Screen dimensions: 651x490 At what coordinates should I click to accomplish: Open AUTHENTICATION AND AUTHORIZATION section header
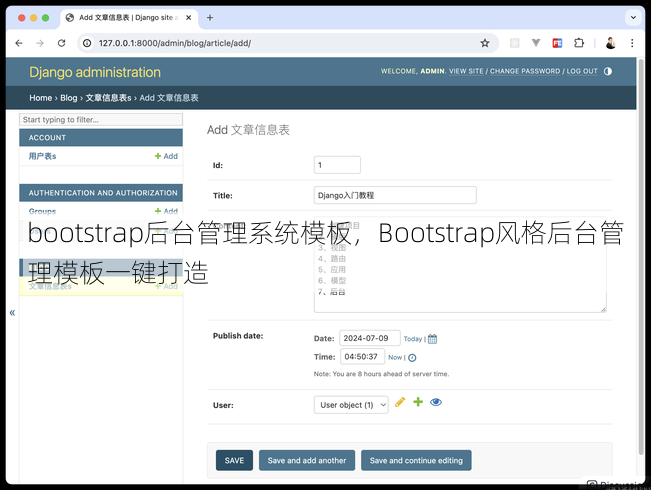click(101, 193)
